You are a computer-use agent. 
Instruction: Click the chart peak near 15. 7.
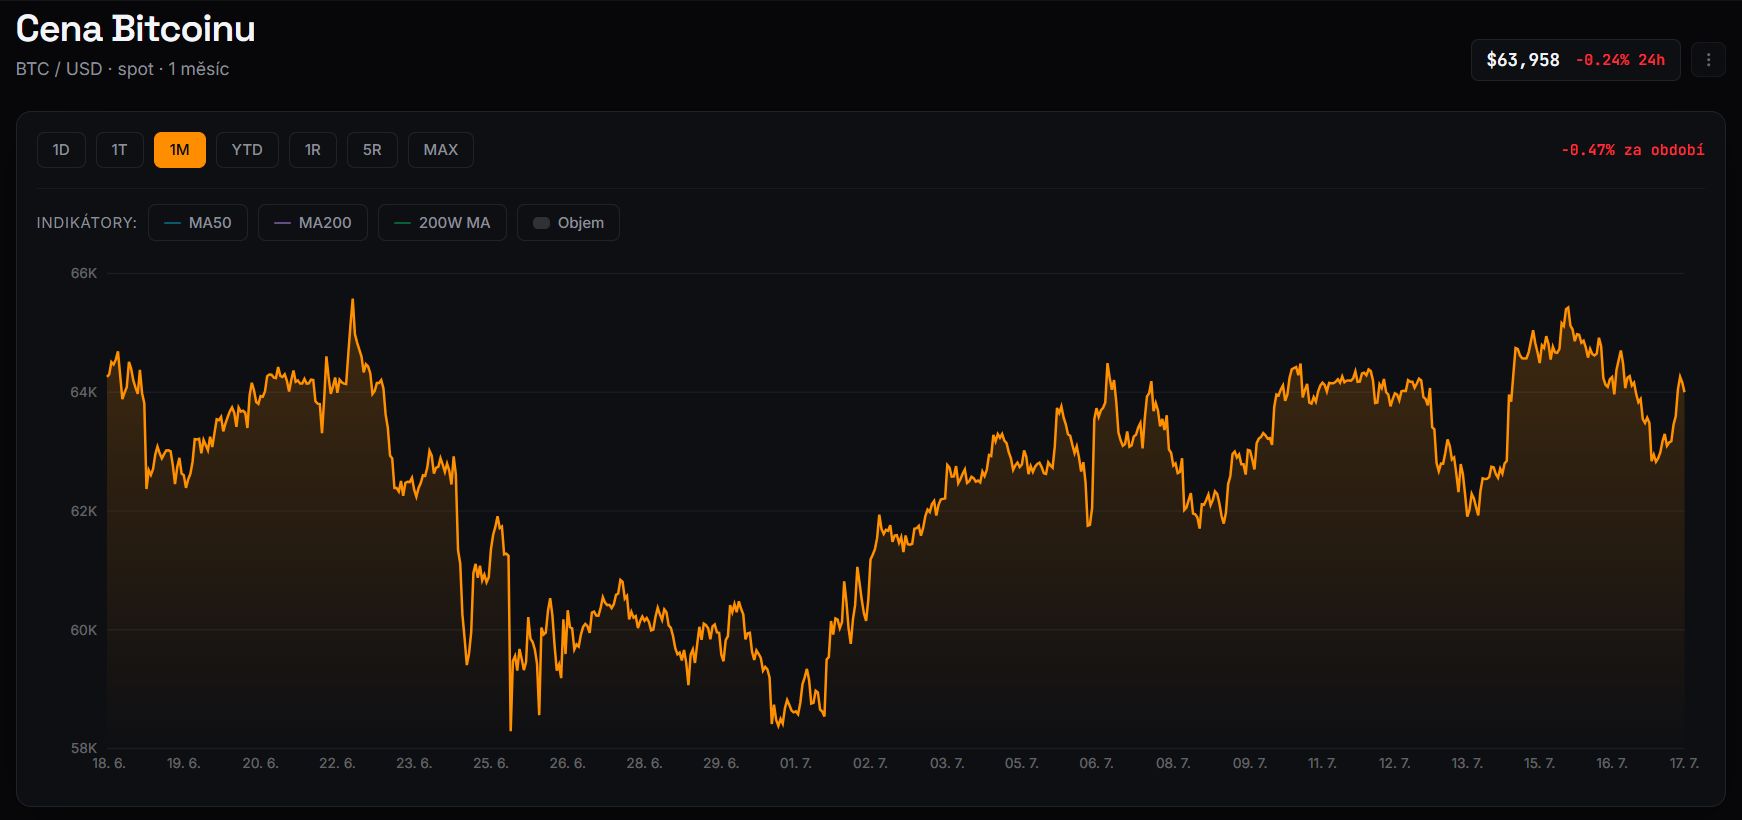point(1567,308)
